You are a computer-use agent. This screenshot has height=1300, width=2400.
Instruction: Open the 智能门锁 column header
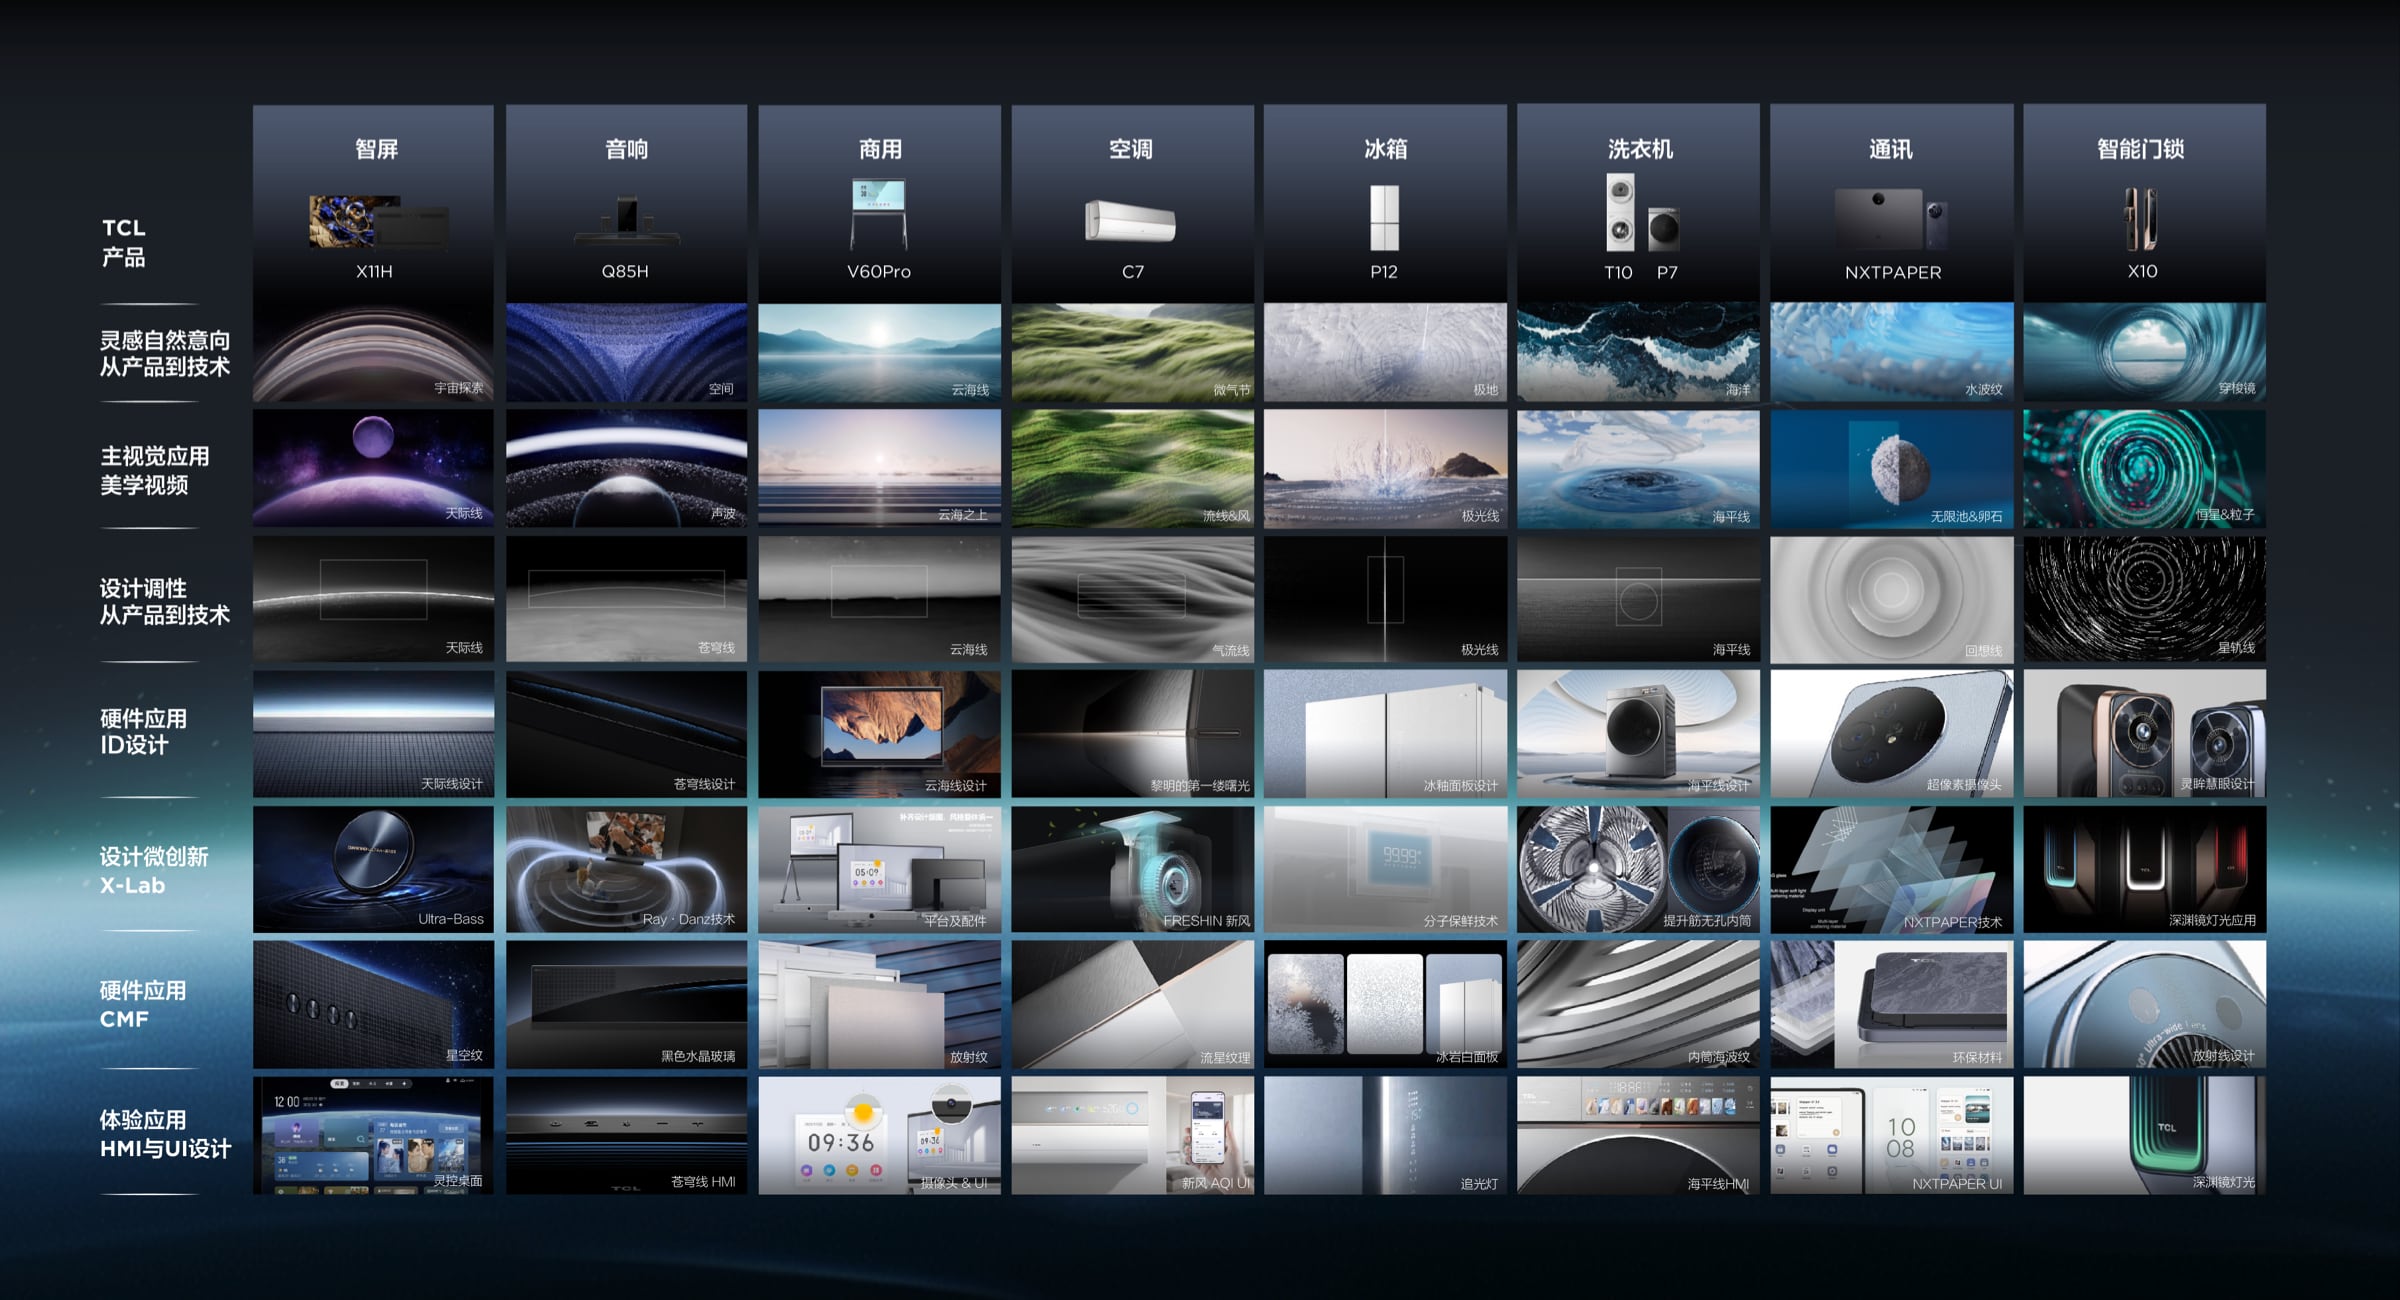pyautogui.click(x=2140, y=149)
